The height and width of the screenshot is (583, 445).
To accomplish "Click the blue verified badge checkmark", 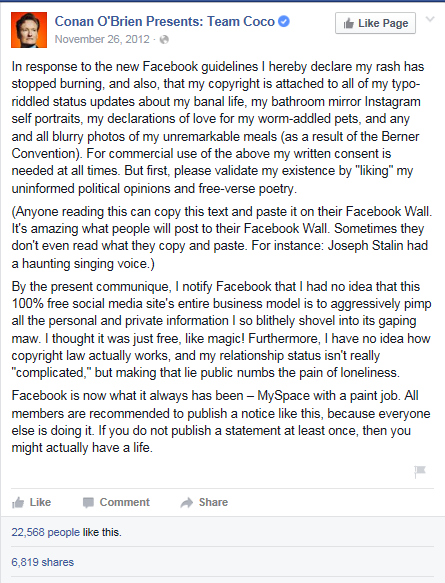I will [284, 22].
